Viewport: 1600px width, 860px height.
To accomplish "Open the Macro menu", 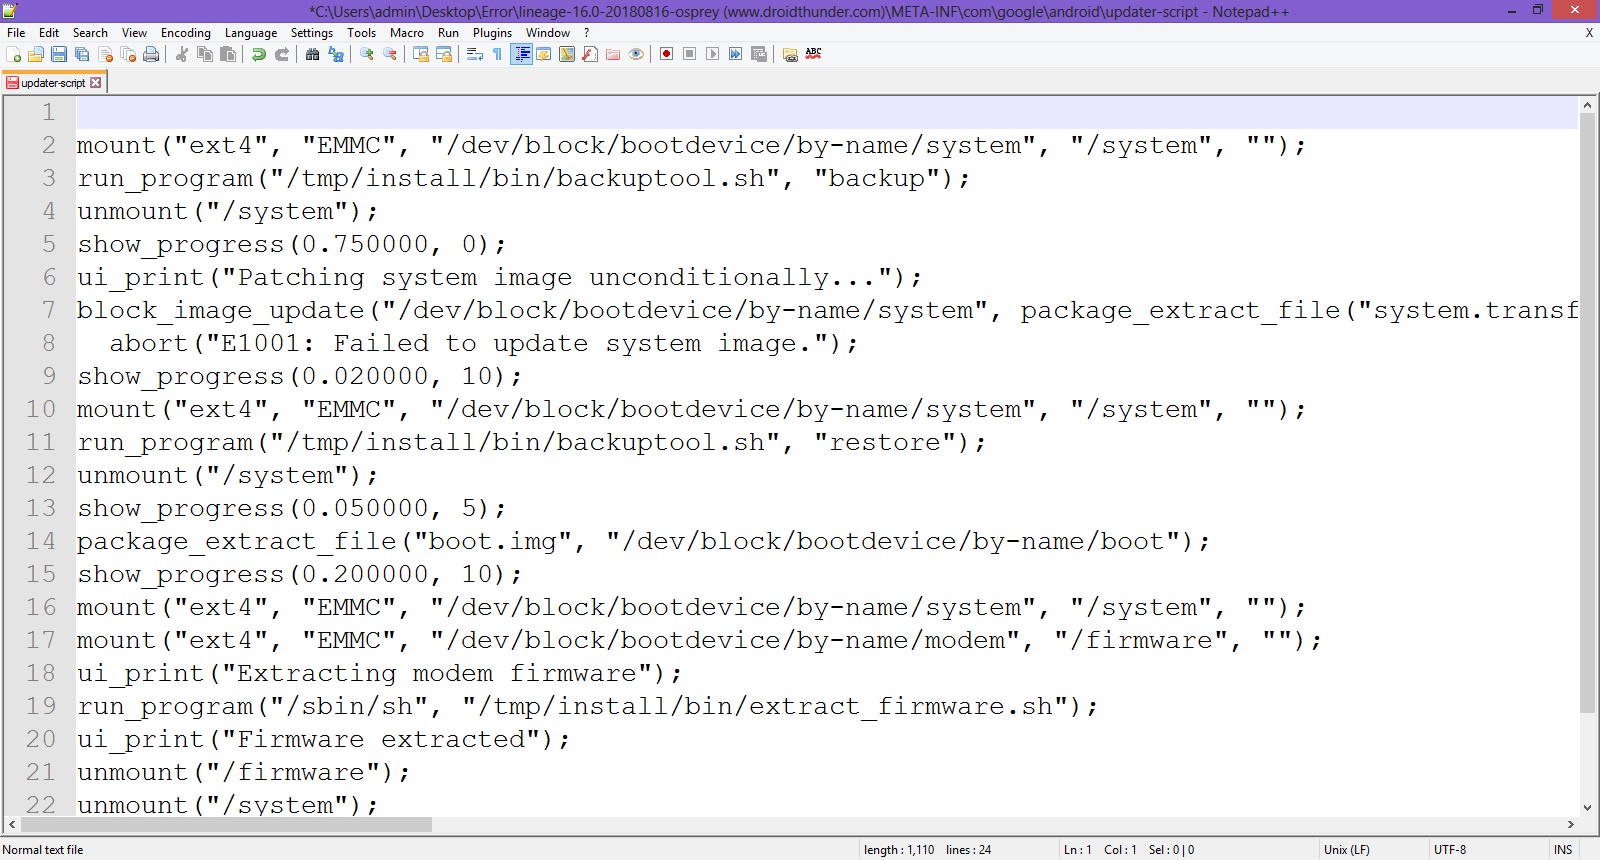I will pos(407,33).
